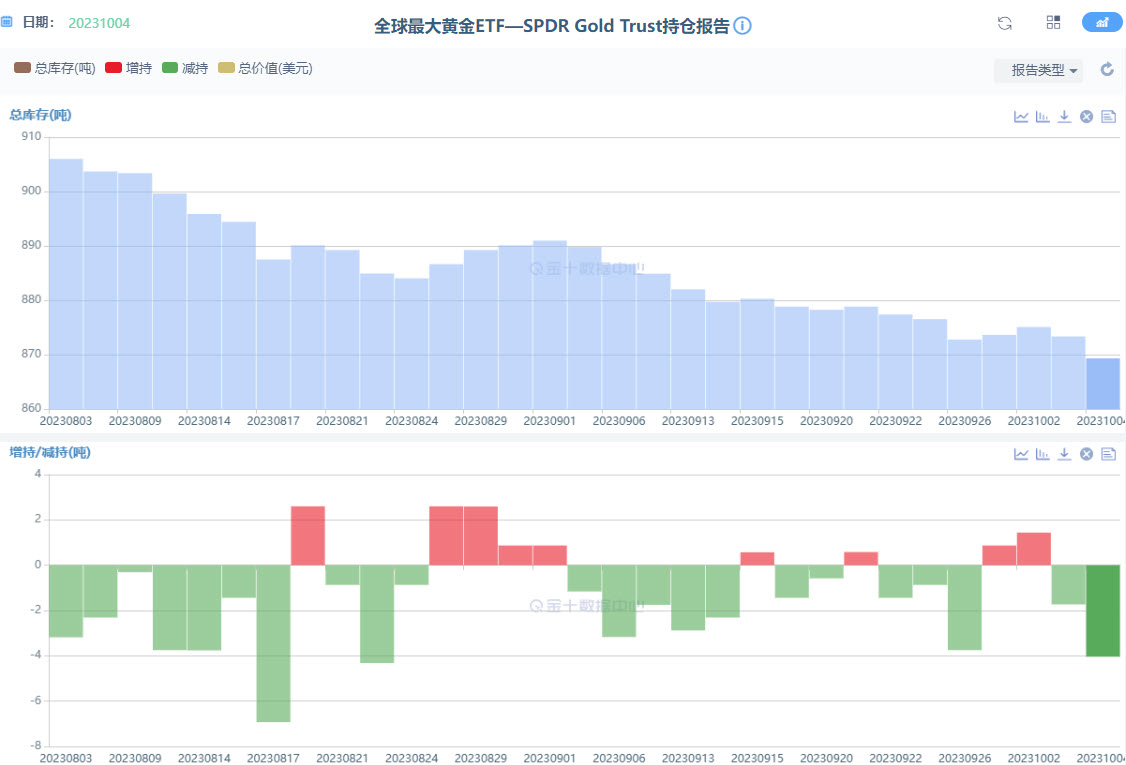The height and width of the screenshot is (765, 1126).
Task: Click the refresh/sync icon at top right
Action: point(1004,22)
